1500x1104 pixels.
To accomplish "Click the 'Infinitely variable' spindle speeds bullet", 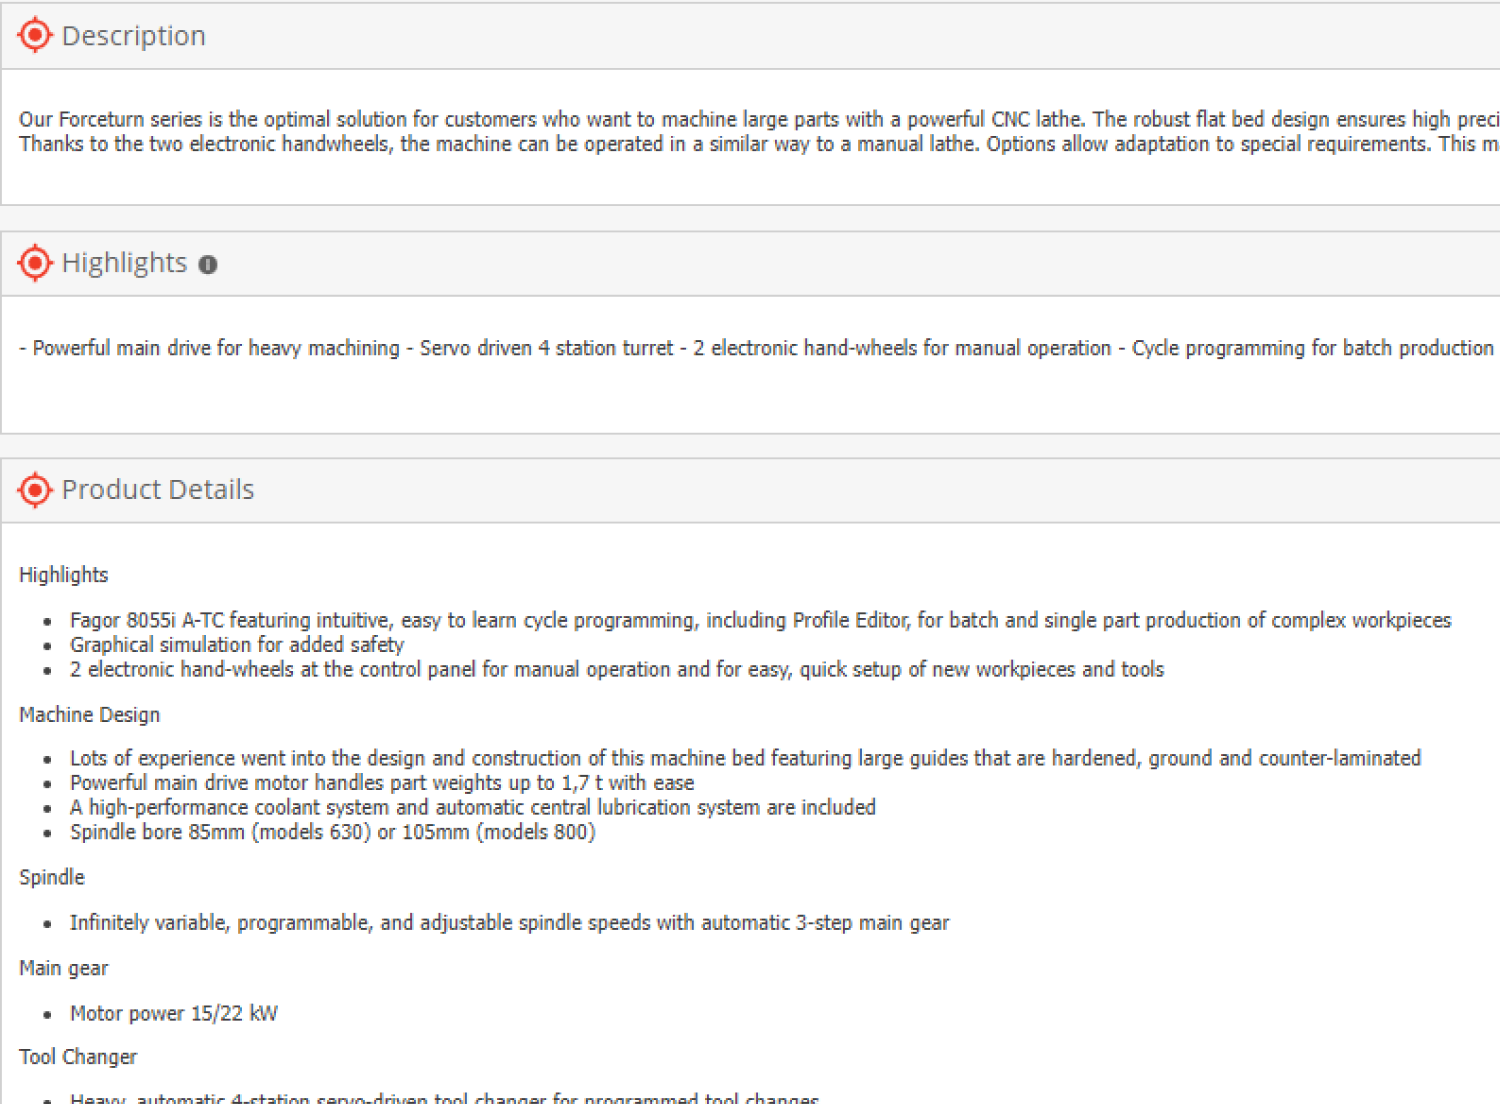I will (x=510, y=922).
